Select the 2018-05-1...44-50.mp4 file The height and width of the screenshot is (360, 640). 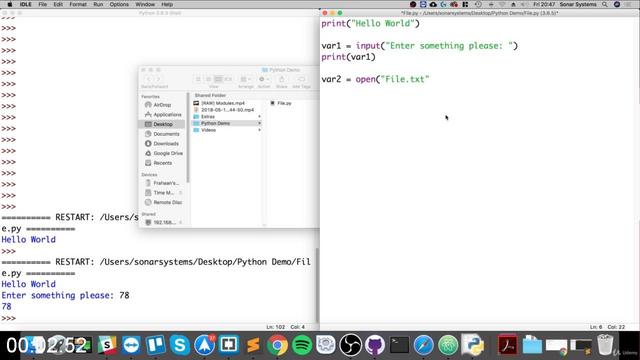[227, 110]
